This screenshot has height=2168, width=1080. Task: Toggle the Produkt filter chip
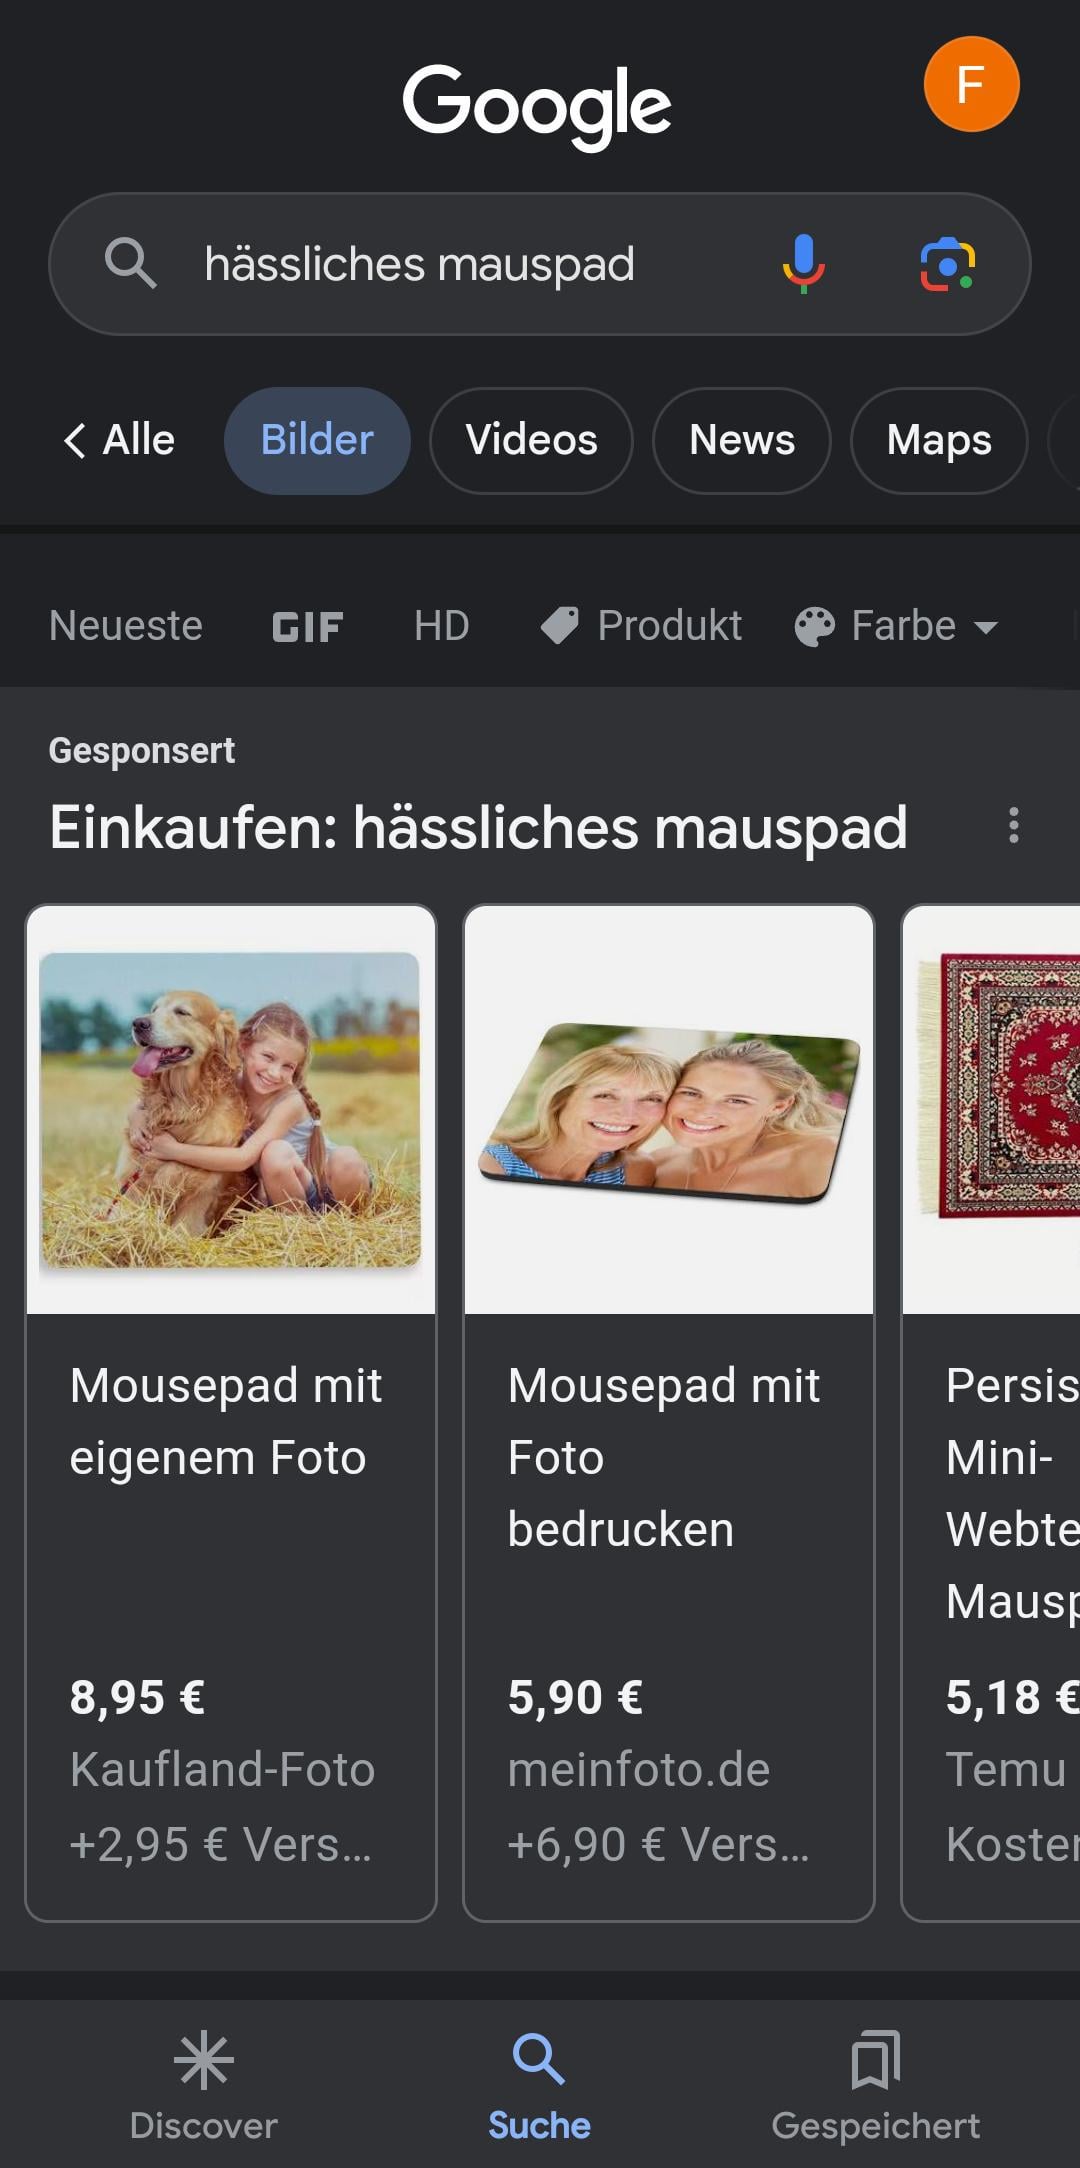(x=642, y=627)
